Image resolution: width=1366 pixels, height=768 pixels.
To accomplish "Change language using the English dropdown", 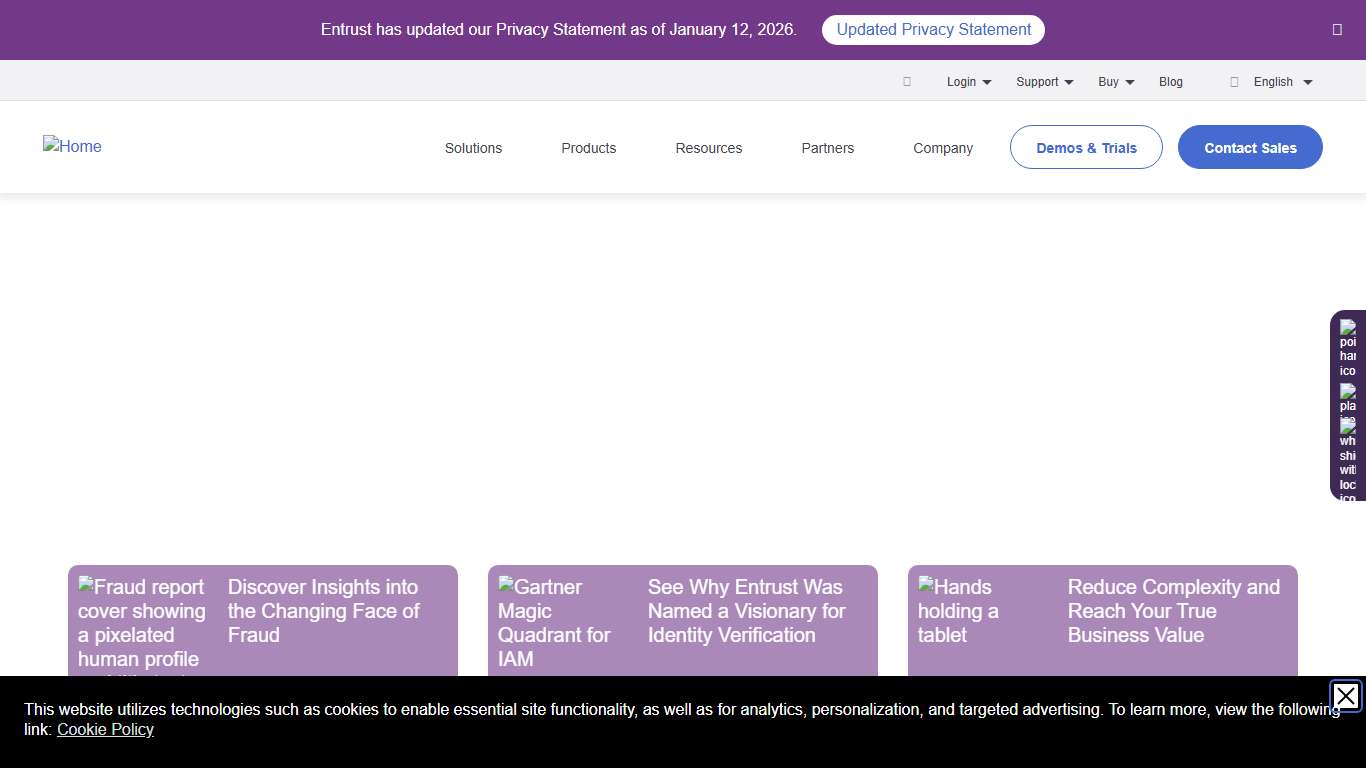I will point(1280,81).
